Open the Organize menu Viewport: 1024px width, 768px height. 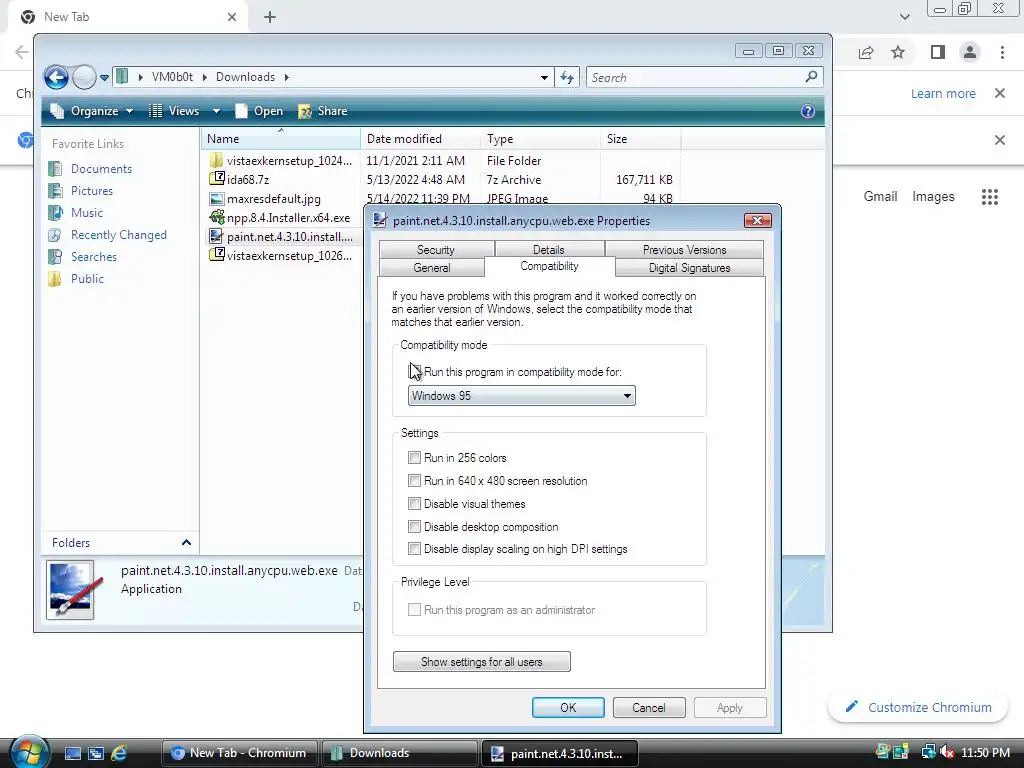pos(92,111)
